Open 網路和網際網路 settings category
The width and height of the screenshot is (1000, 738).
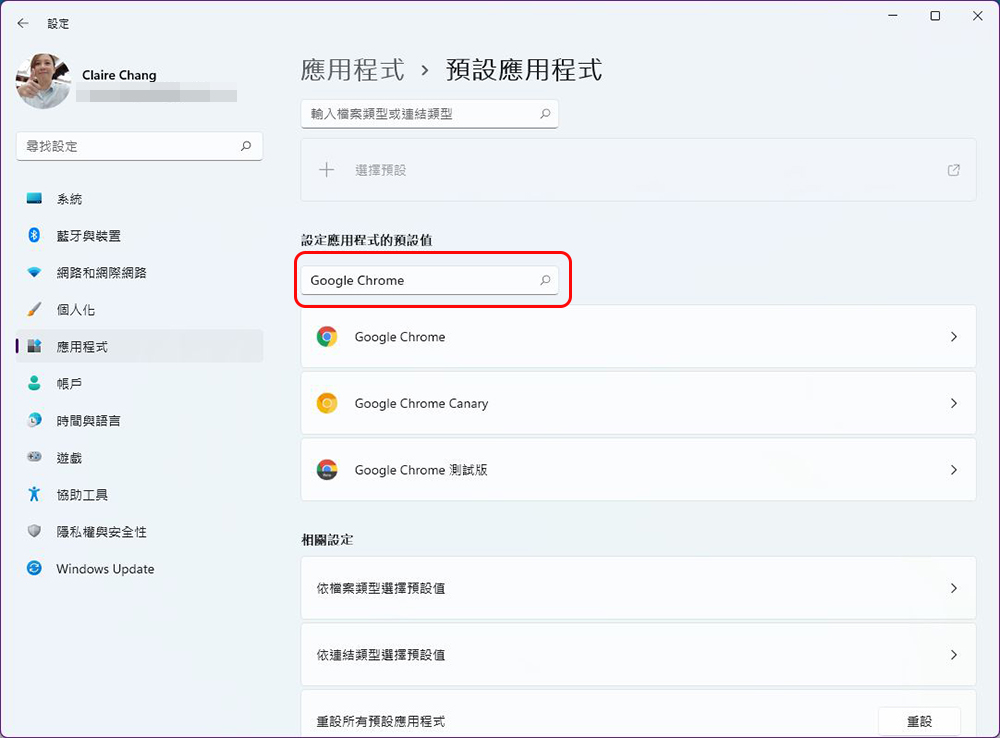(x=139, y=273)
